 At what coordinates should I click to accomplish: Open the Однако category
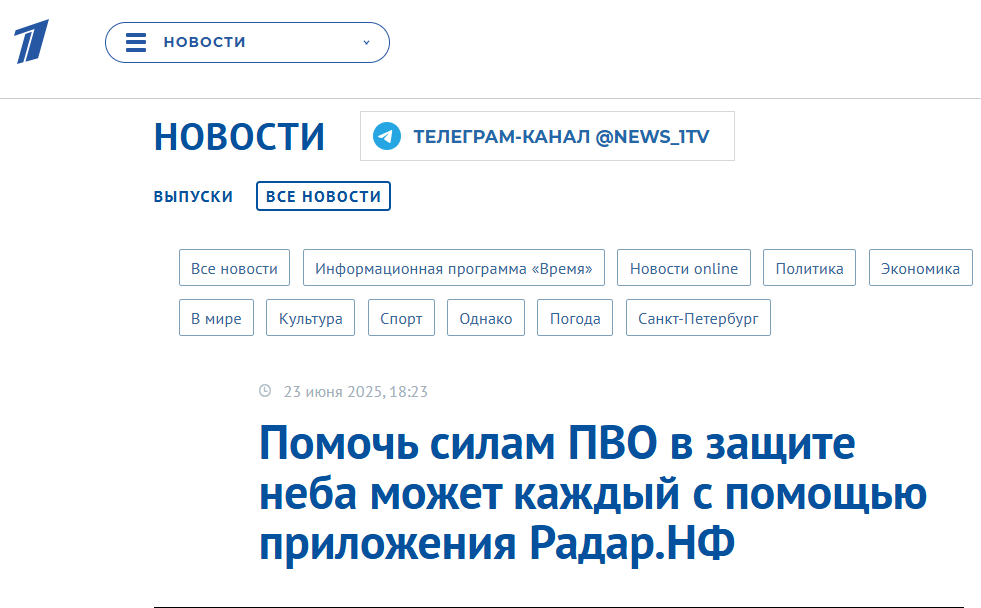(485, 318)
